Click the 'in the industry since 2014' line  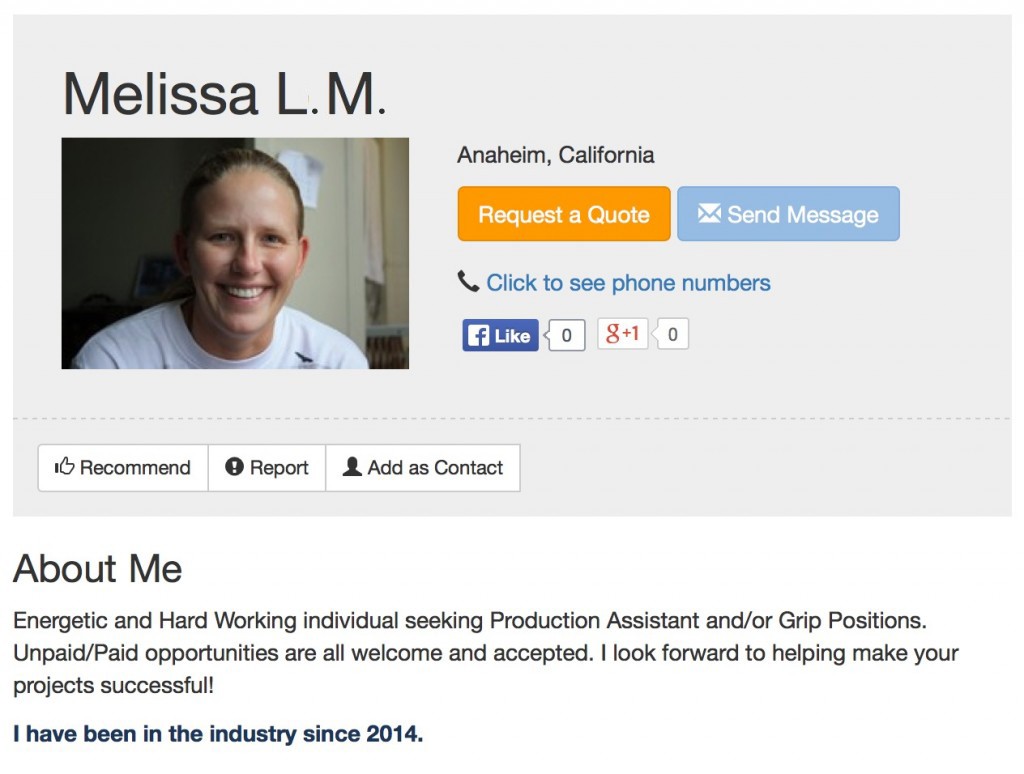(218, 734)
